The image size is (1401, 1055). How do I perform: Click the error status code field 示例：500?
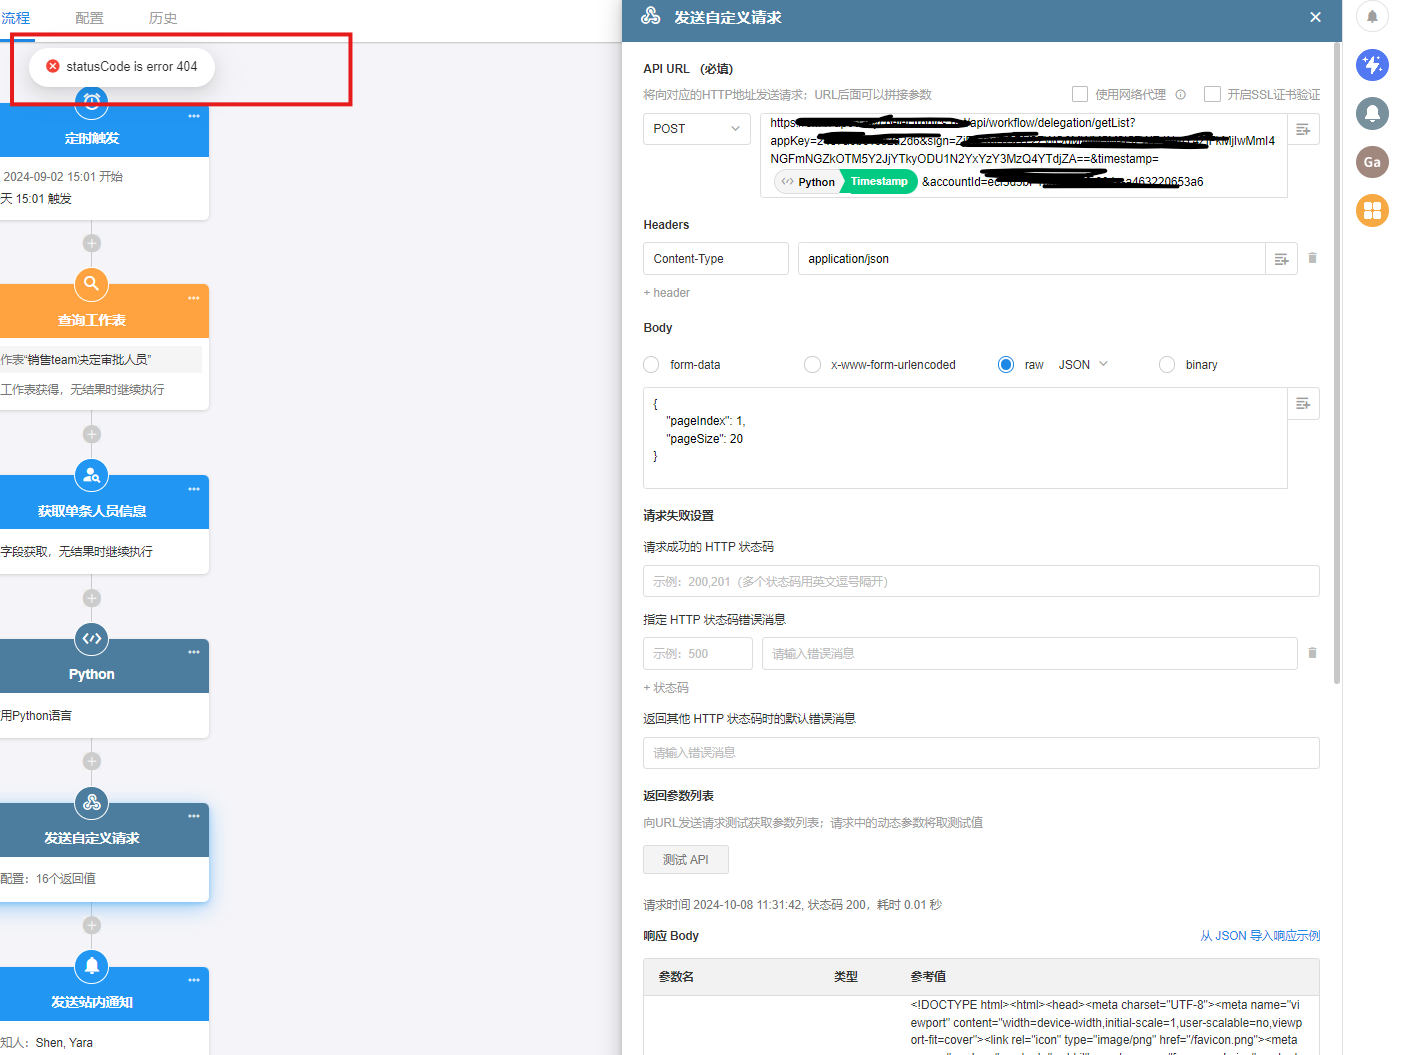[698, 654]
